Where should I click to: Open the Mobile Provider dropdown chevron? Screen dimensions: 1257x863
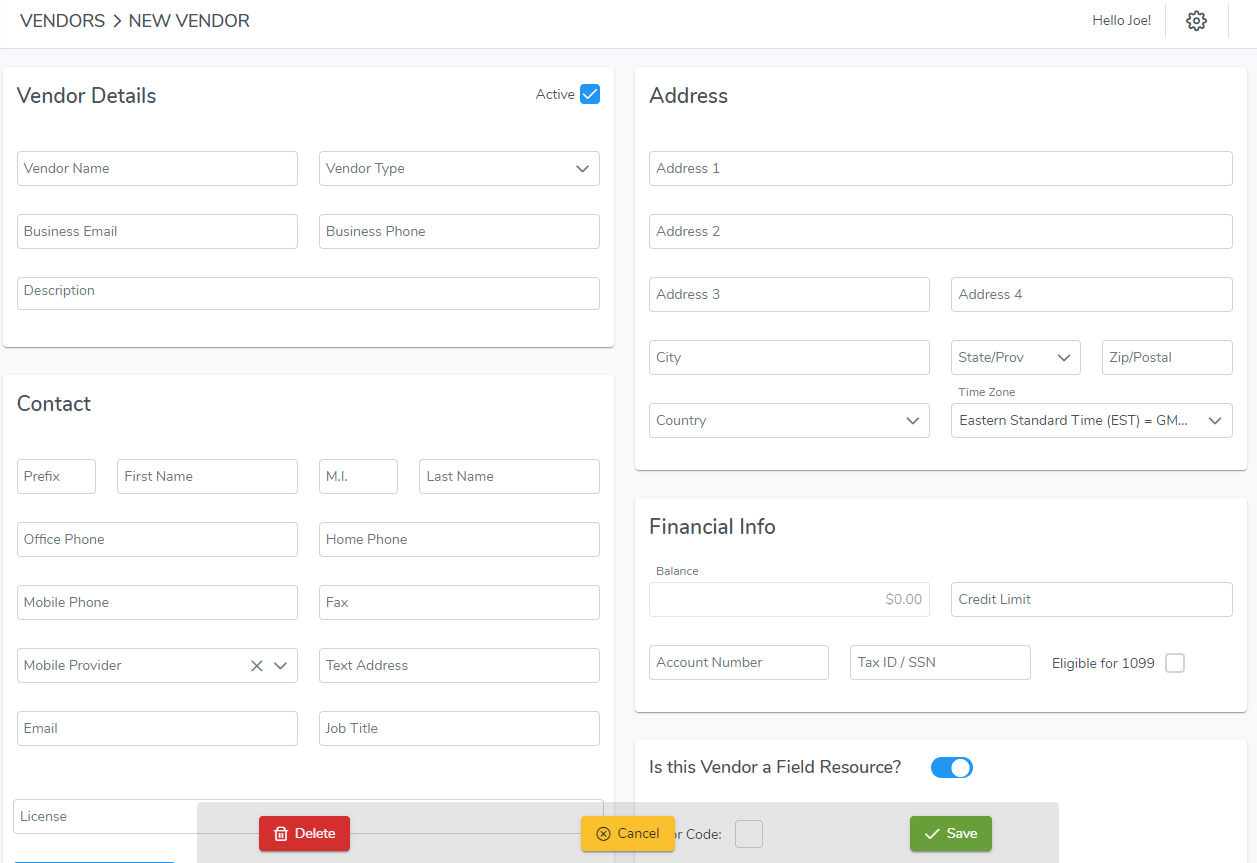(281, 665)
